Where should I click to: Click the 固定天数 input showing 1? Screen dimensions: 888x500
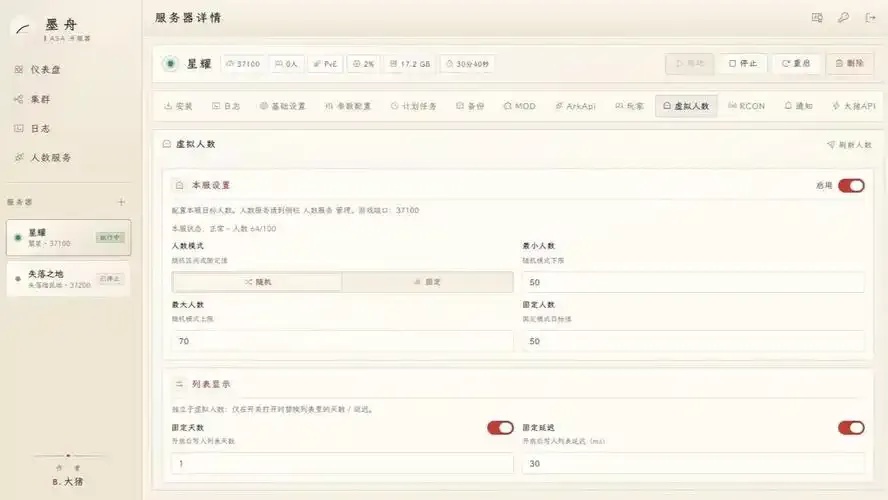coord(343,463)
